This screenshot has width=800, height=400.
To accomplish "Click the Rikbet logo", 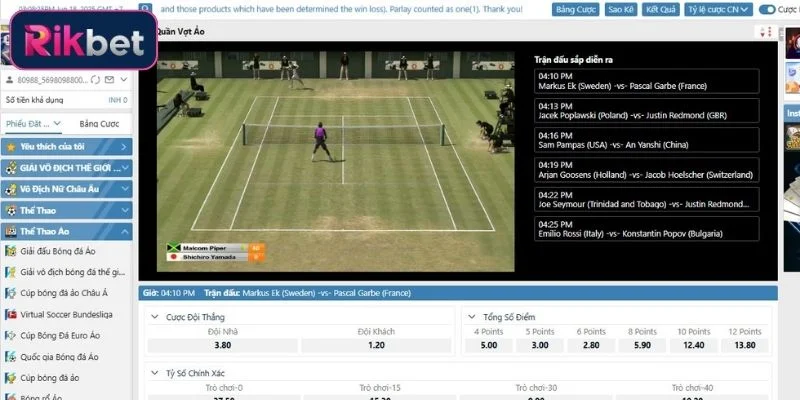I will point(78,40).
